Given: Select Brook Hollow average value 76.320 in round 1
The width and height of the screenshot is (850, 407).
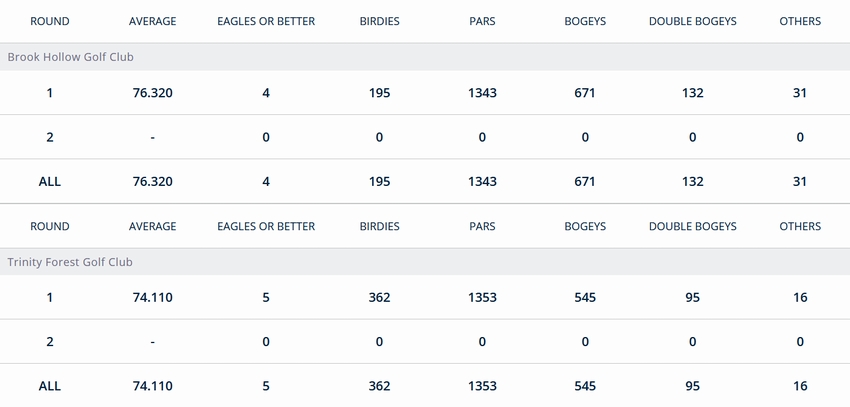Looking at the screenshot, I should 152,93.
